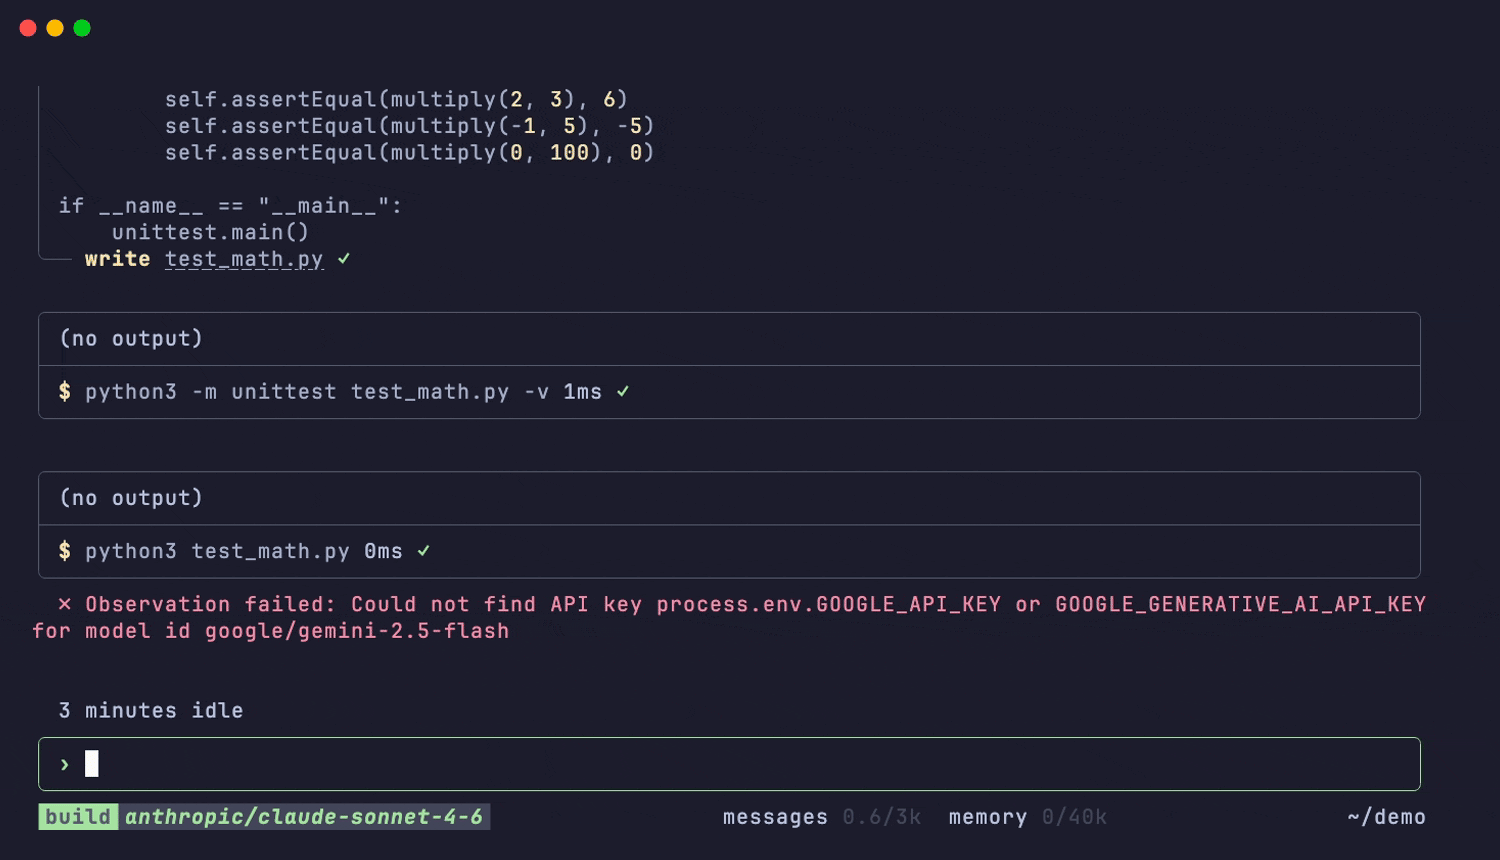The height and width of the screenshot is (860, 1500).
Task: Click the test_math.py file link after write
Action: [x=244, y=259]
